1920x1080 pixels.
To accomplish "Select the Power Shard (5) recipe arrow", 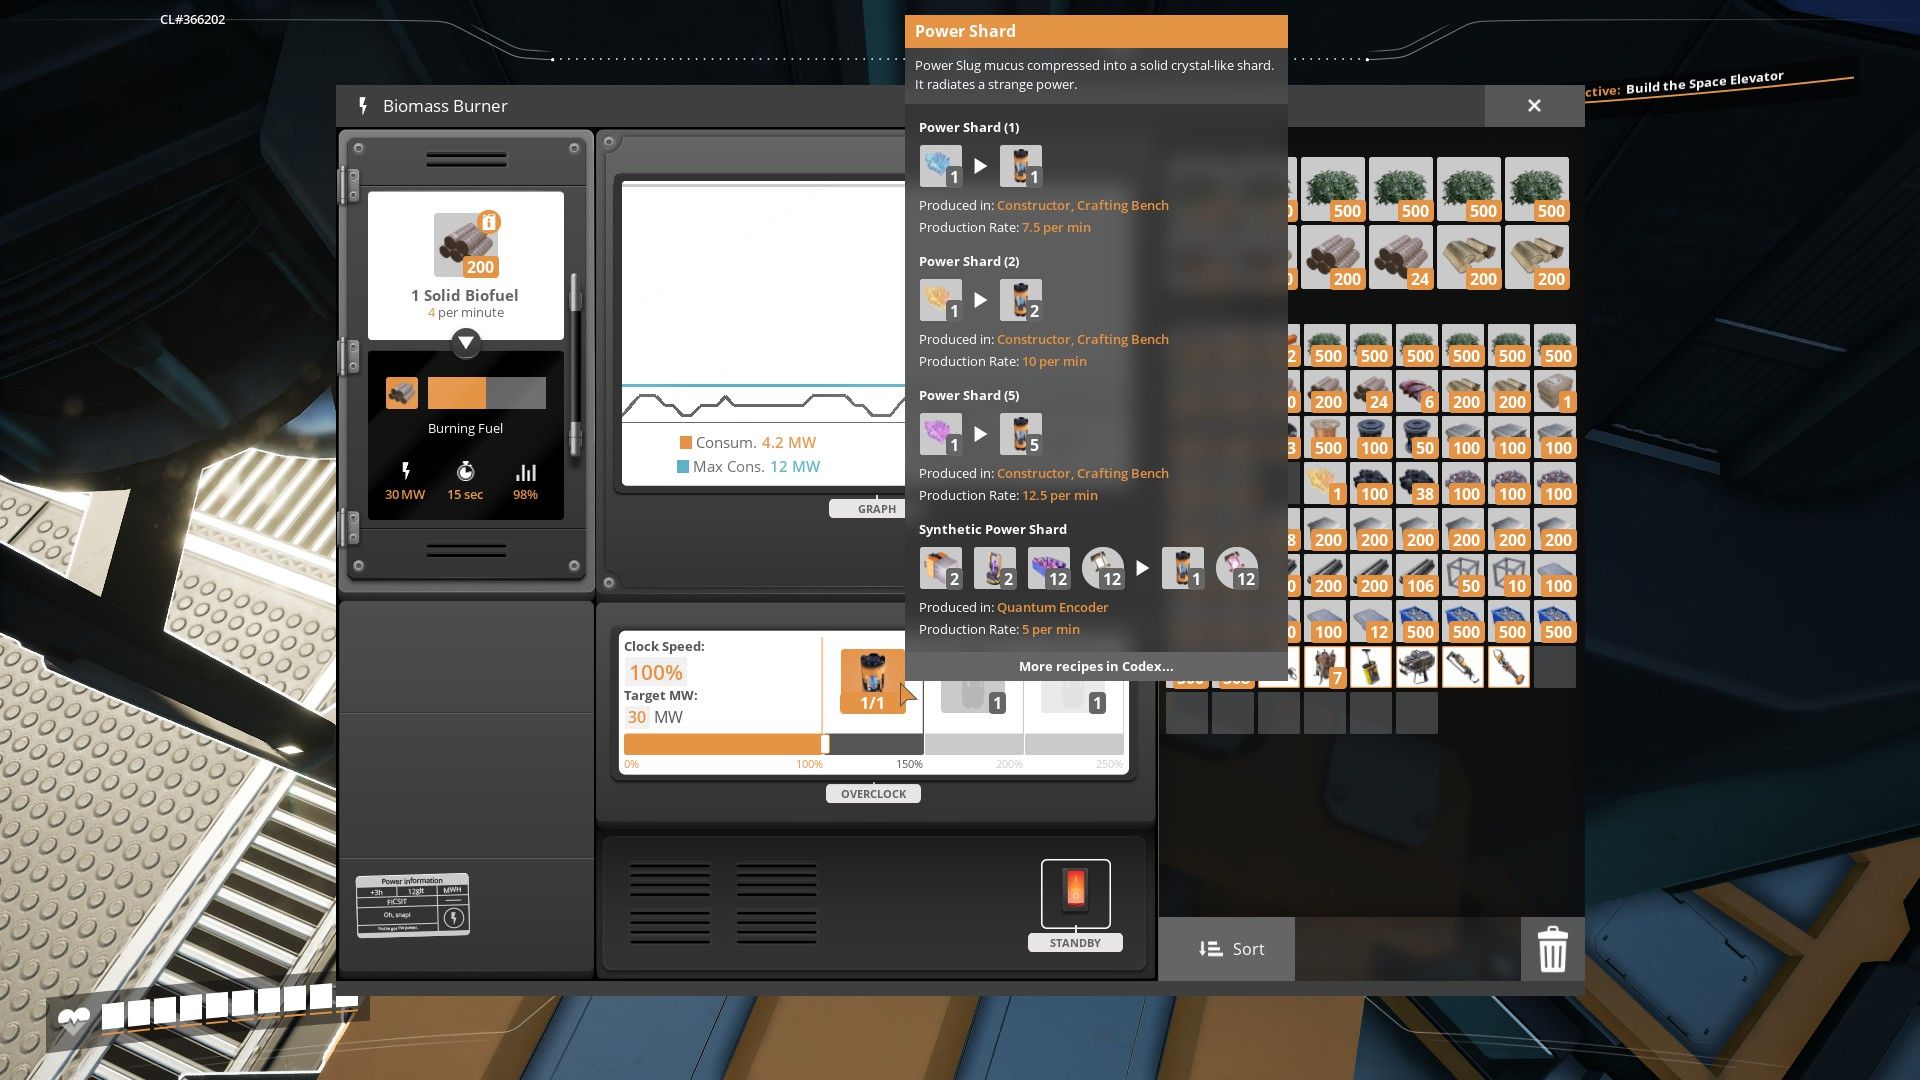I will pyautogui.click(x=980, y=431).
